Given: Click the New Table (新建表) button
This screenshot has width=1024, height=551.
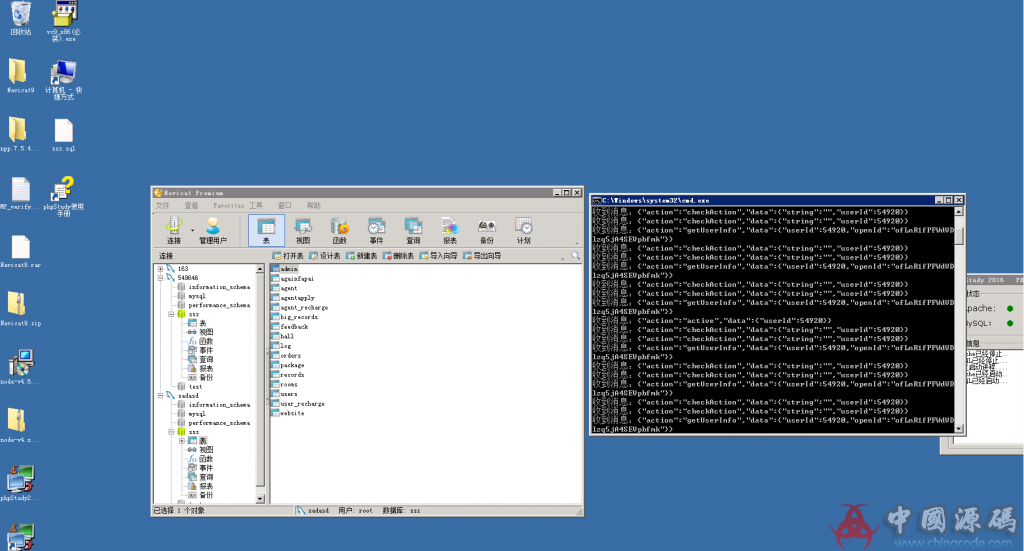Looking at the screenshot, I should tap(362, 256).
